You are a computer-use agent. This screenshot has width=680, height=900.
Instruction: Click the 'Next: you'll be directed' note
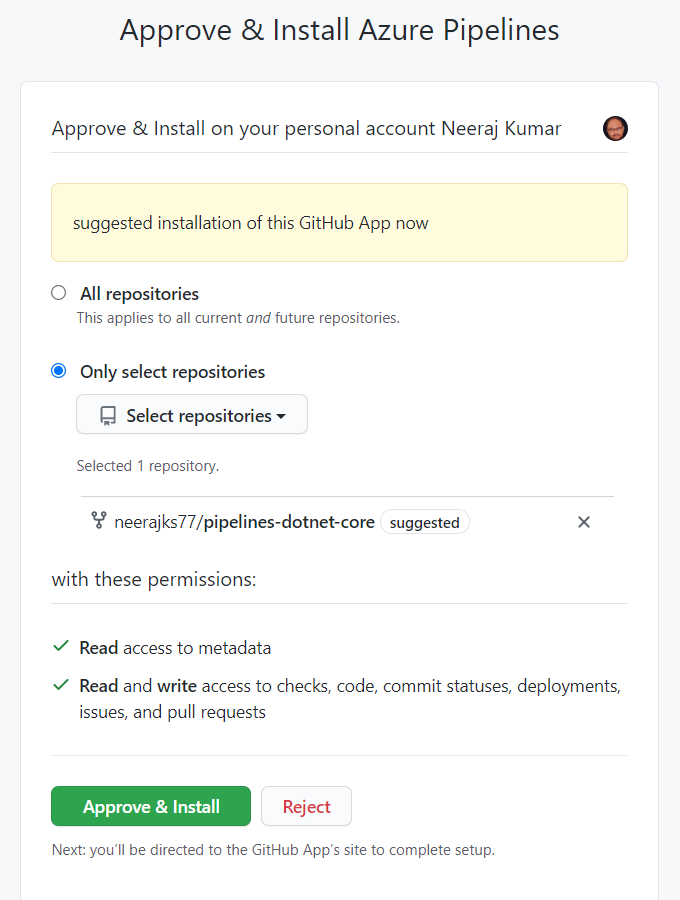pyautogui.click(x=273, y=849)
